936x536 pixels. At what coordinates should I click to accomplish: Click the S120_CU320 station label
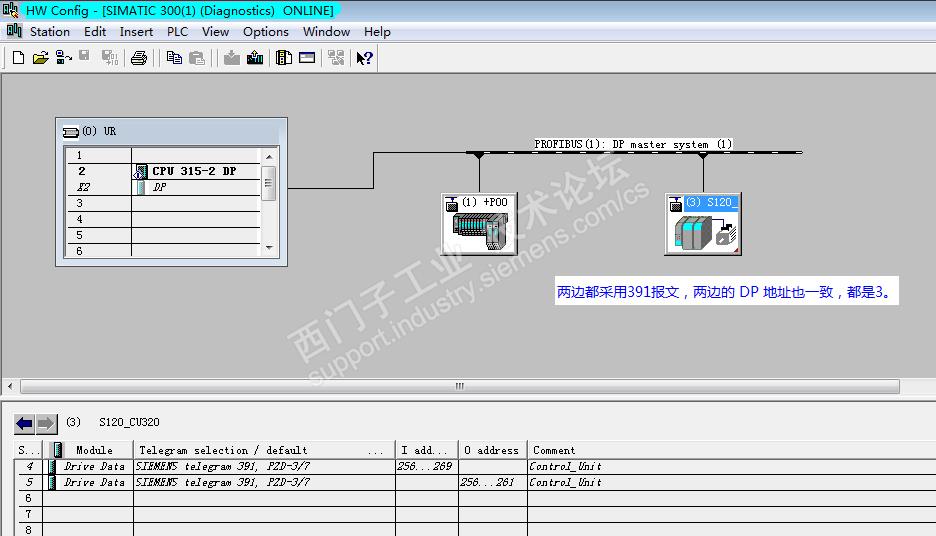coord(129,422)
